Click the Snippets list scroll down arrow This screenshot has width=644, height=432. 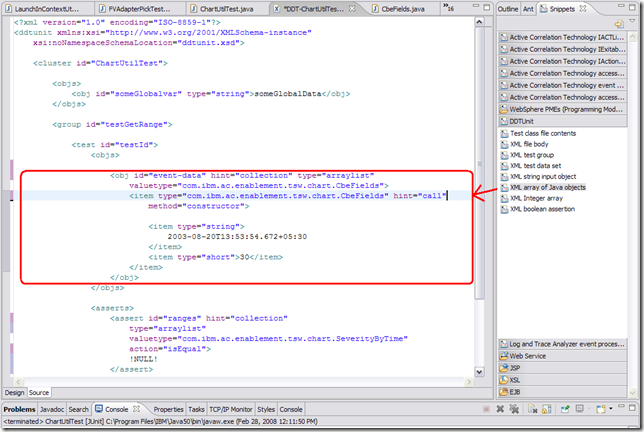[x=632, y=393]
